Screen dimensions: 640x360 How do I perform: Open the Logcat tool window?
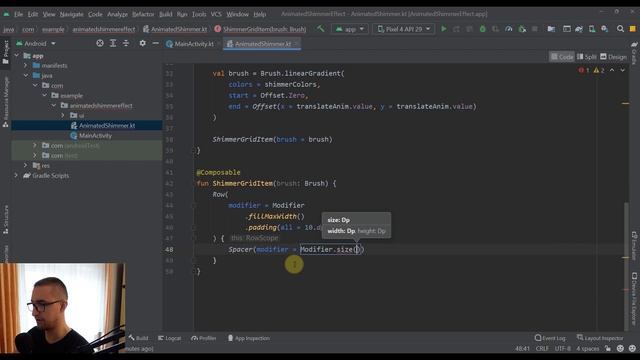click(169, 338)
